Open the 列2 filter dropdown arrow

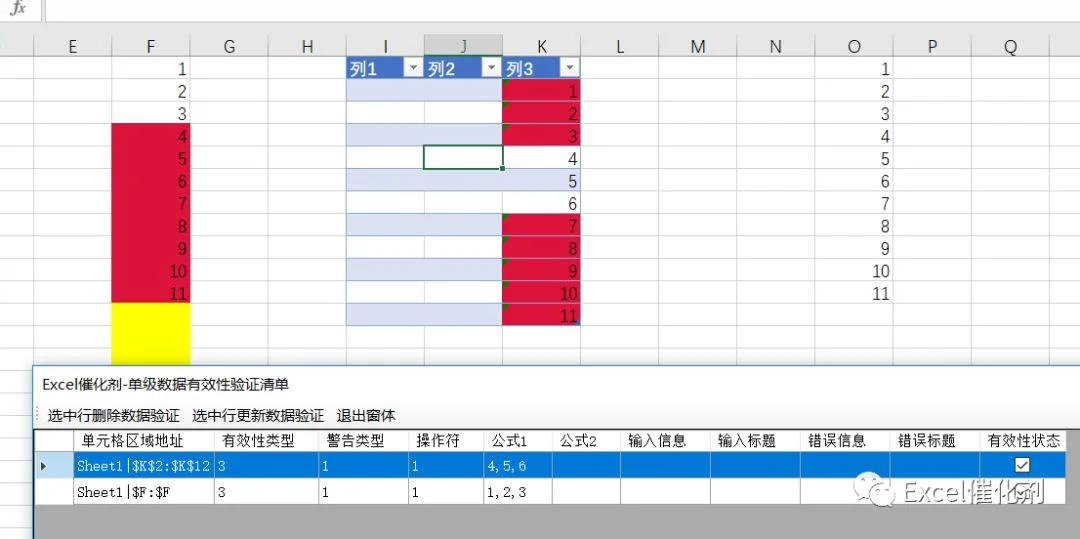(x=491, y=68)
